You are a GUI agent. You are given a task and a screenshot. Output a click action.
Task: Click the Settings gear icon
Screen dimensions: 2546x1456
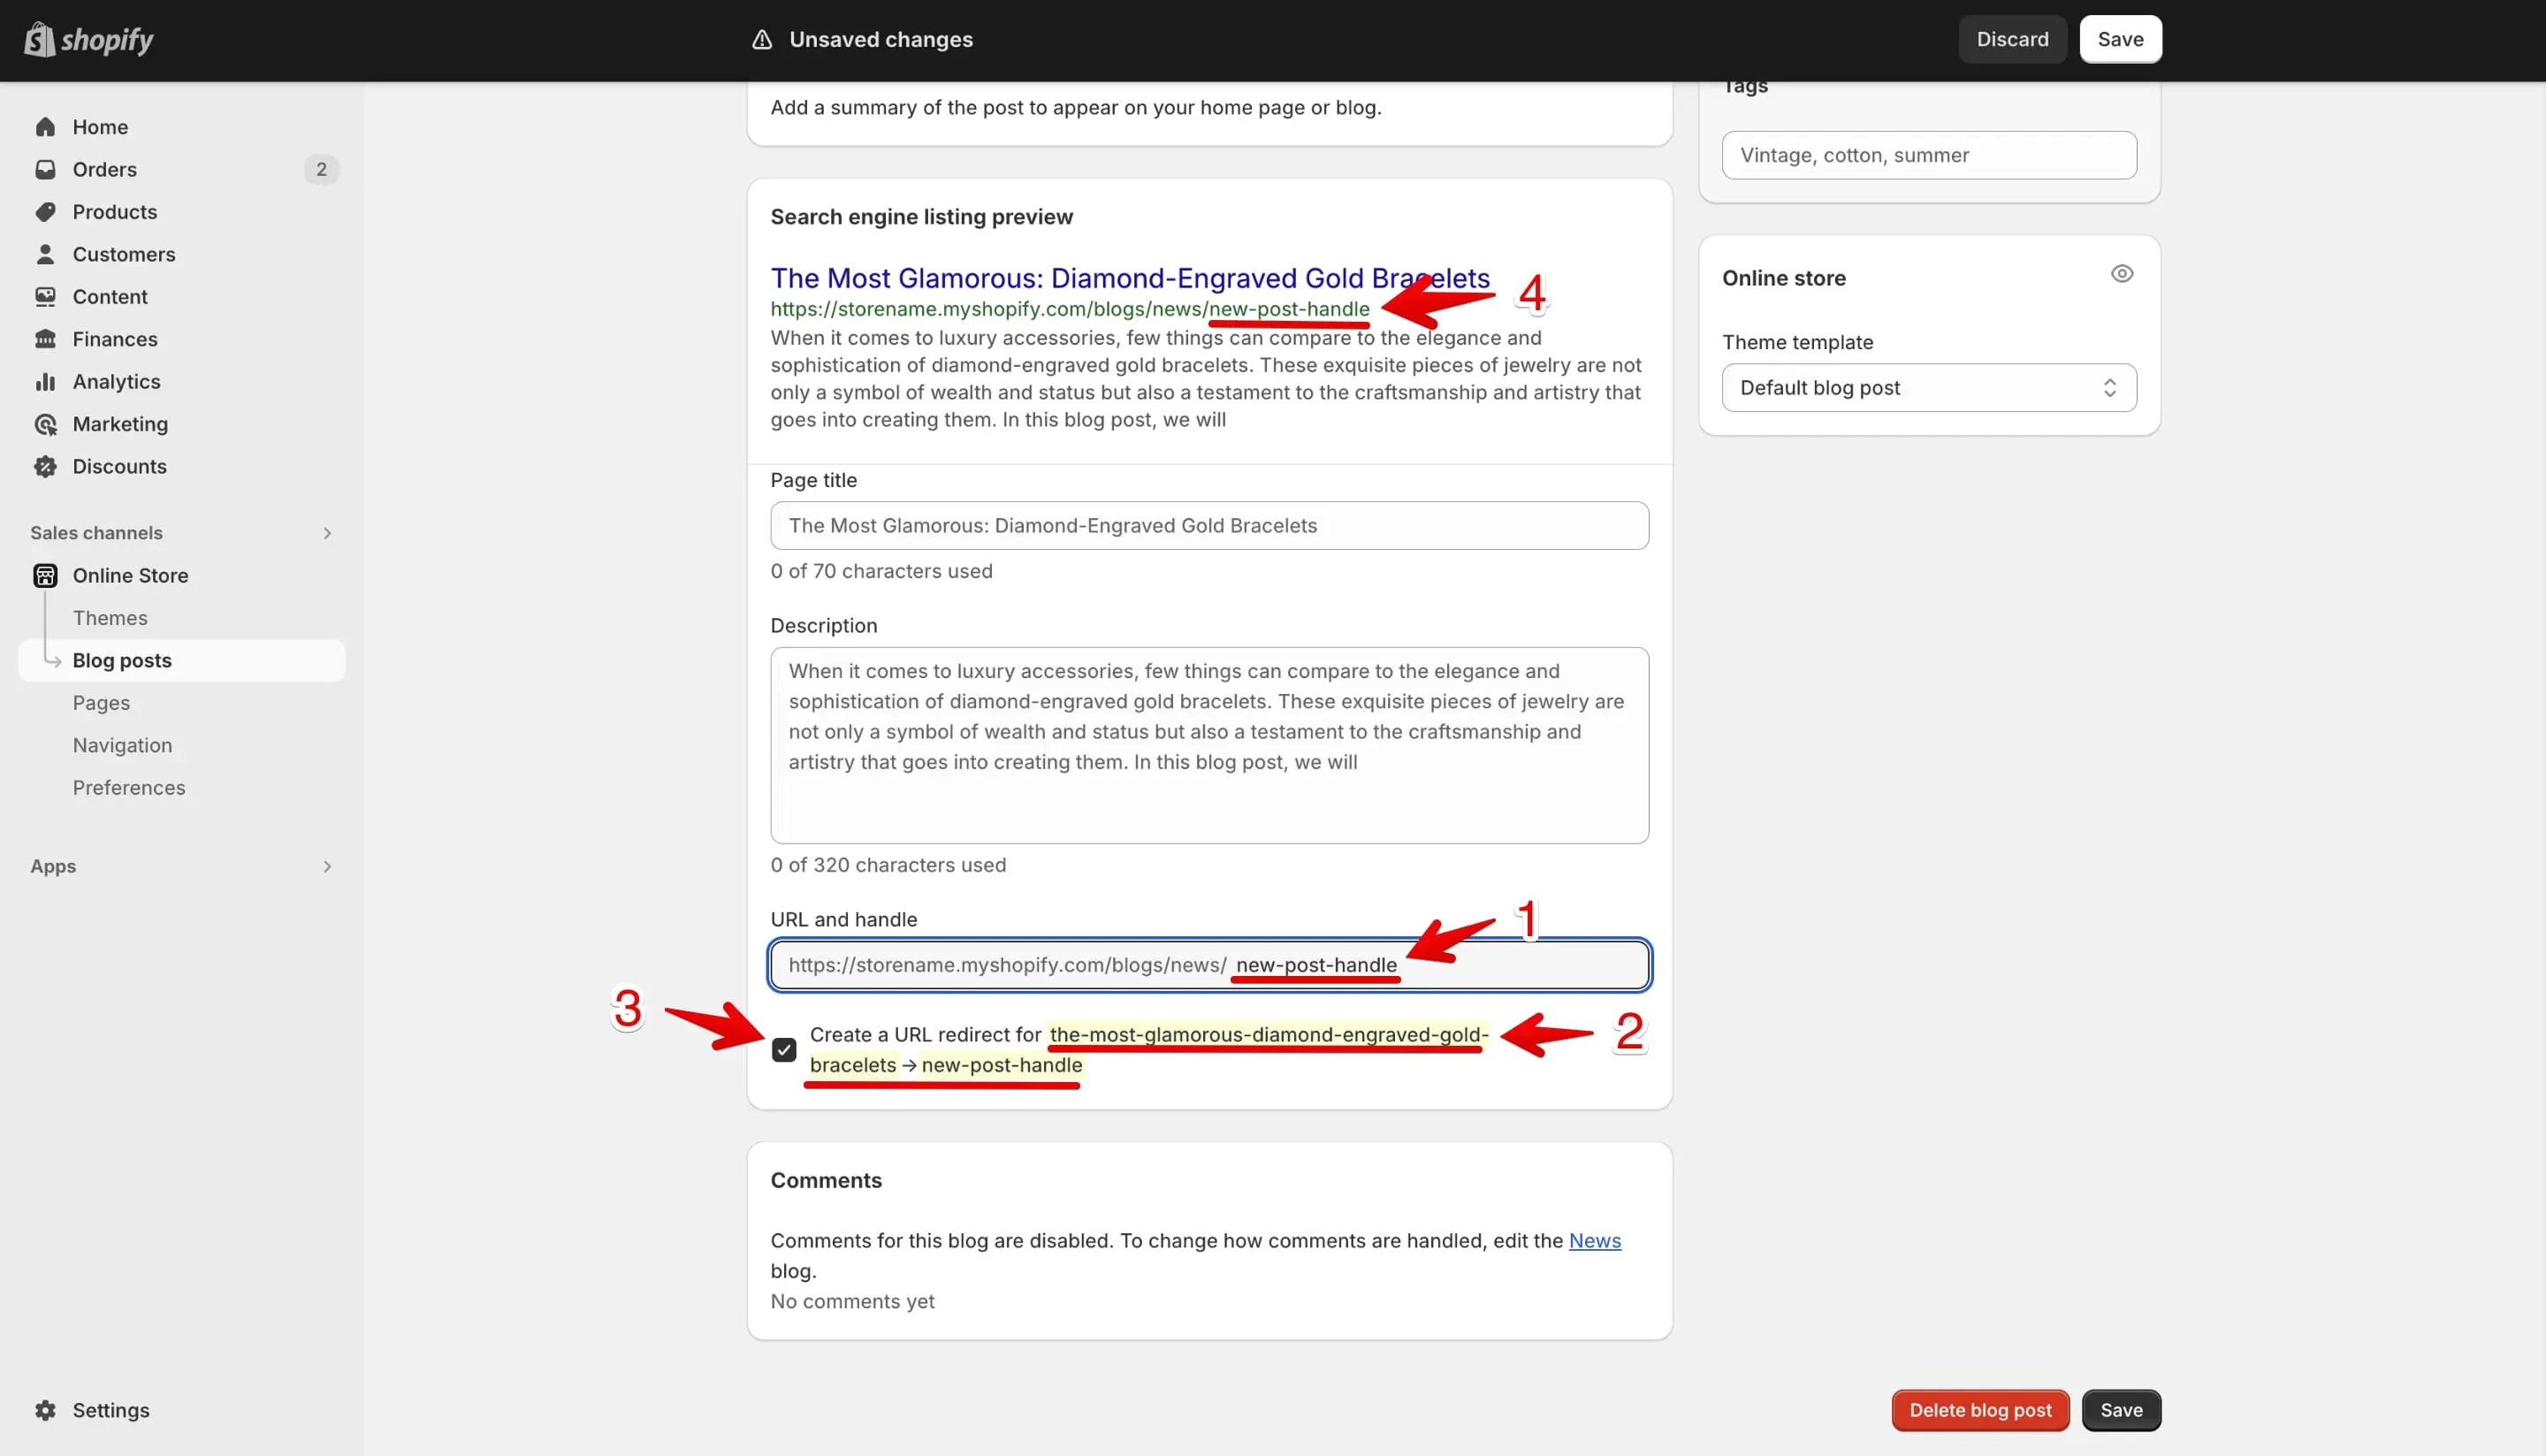[x=45, y=1410]
